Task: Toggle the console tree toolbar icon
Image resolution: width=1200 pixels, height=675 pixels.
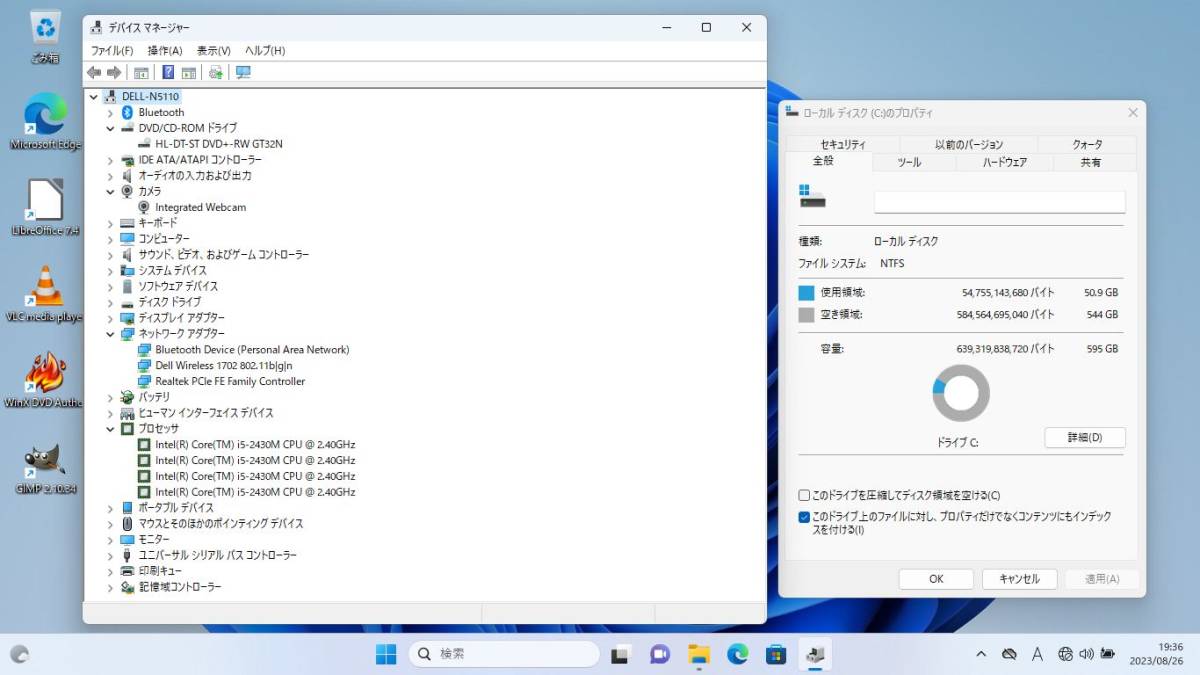Action: point(141,72)
